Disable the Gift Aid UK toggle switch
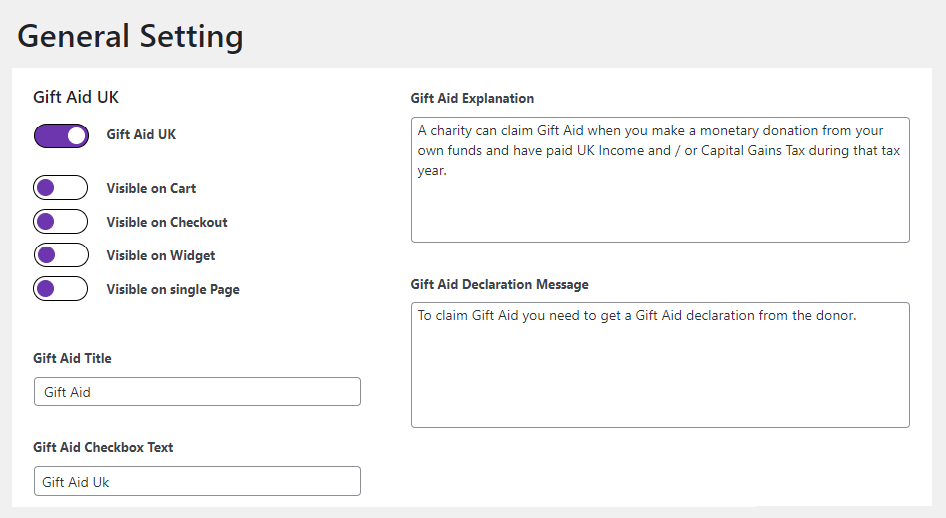 (61, 135)
